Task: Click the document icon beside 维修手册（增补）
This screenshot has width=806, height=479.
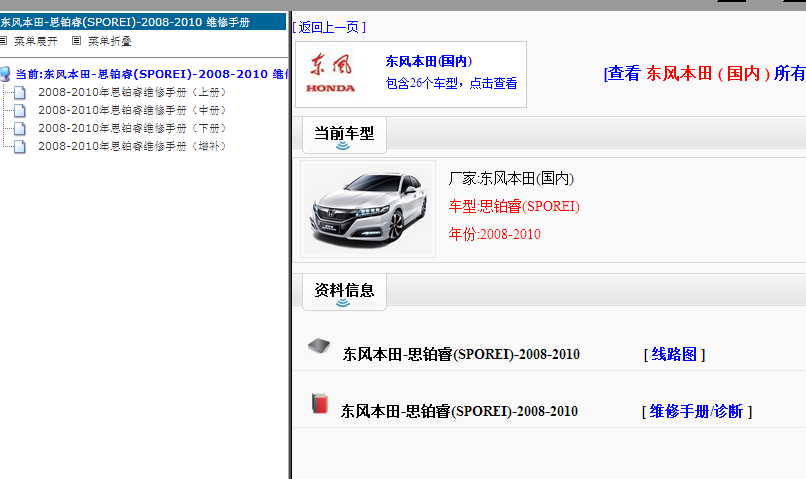Action: tap(20, 147)
